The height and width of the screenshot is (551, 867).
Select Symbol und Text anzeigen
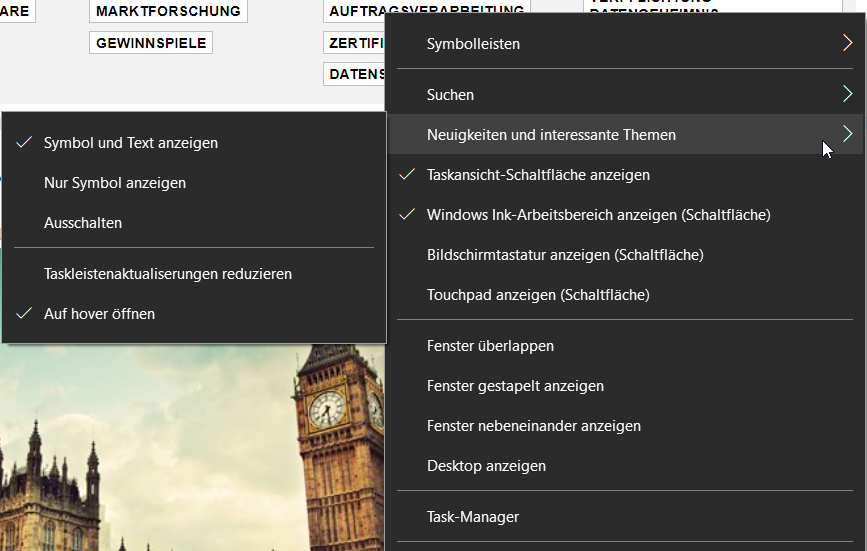[x=130, y=143]
